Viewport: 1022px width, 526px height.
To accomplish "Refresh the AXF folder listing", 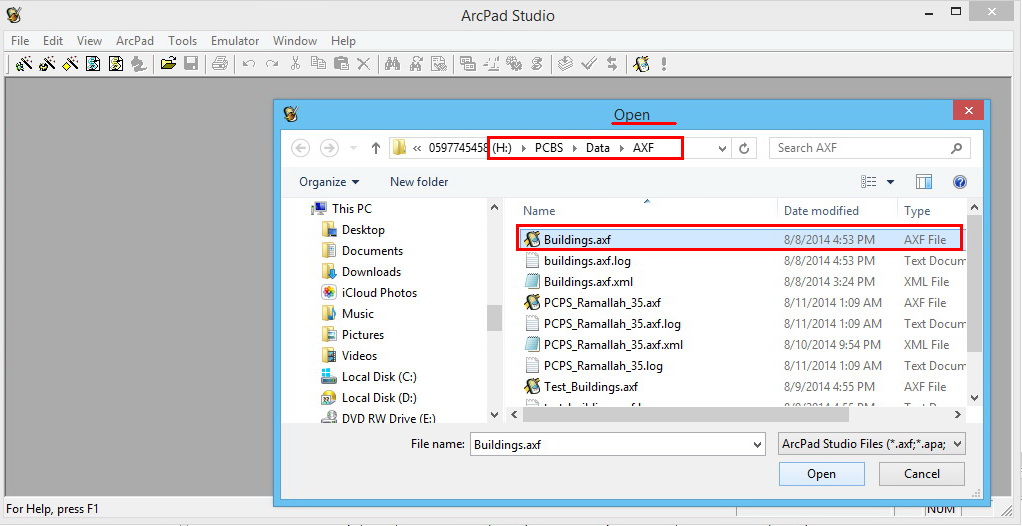I will pos(744,148).
